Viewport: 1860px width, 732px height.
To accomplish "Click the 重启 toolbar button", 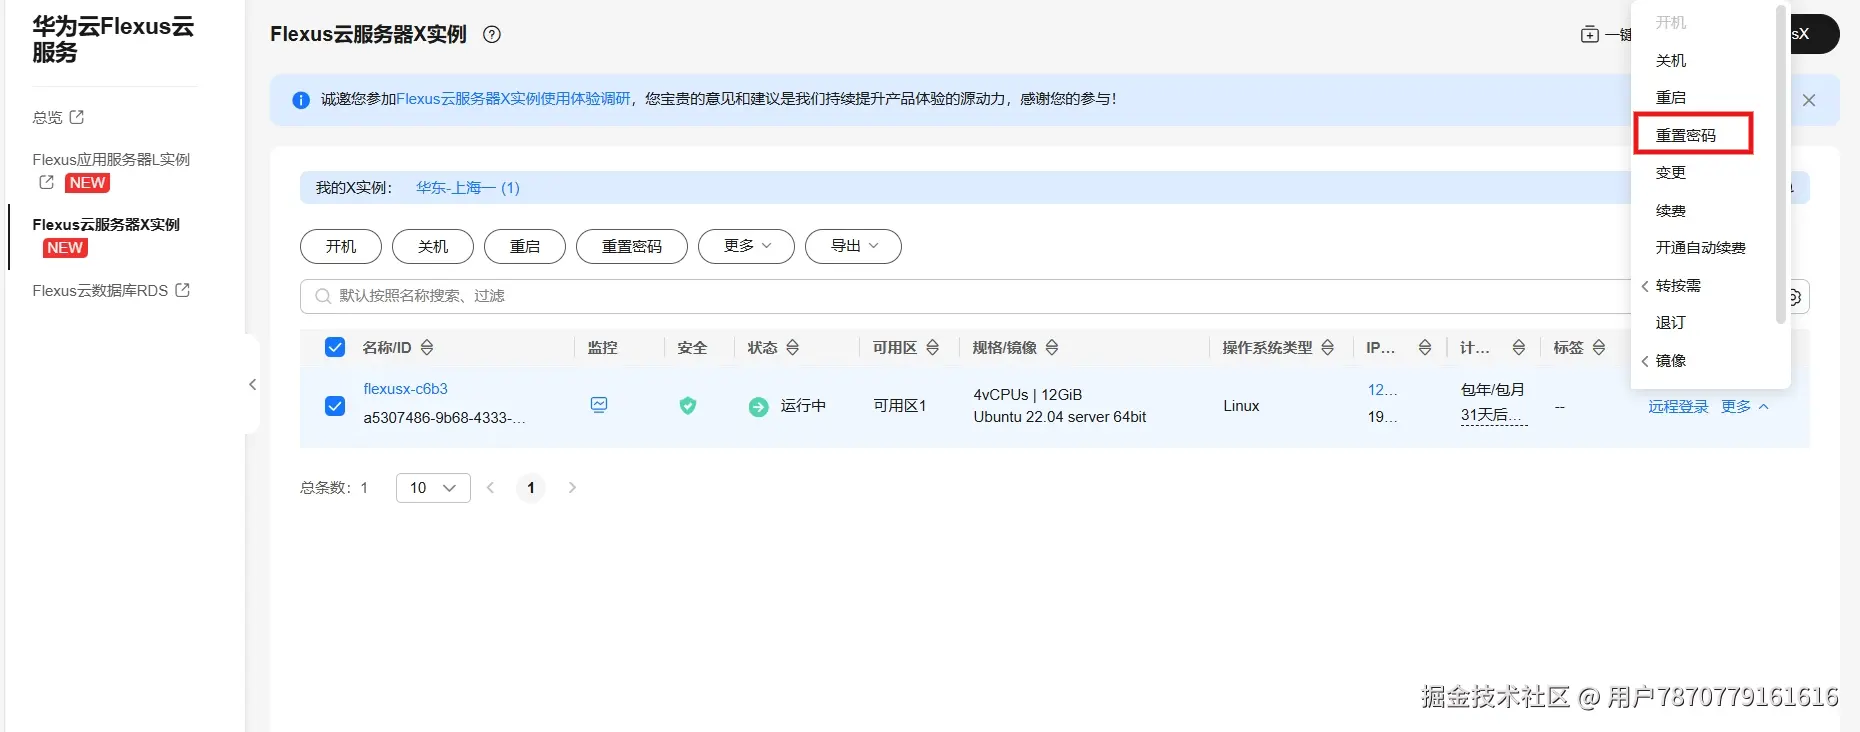I will coord(525,246).
